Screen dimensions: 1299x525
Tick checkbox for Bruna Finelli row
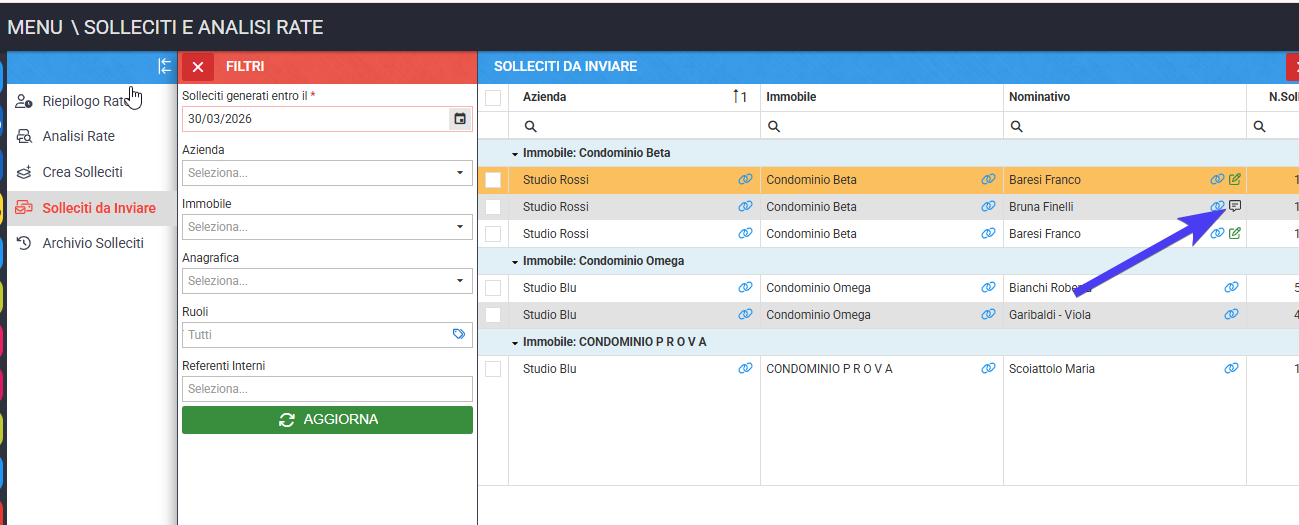pos(493,207)
